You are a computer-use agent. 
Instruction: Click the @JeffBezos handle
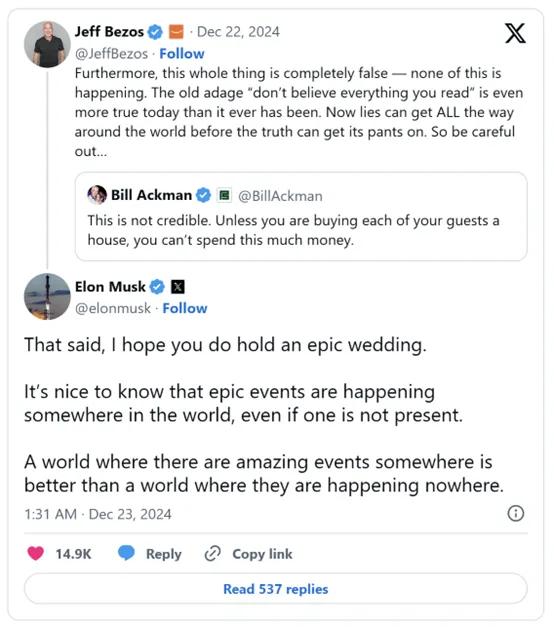[111, 54]
